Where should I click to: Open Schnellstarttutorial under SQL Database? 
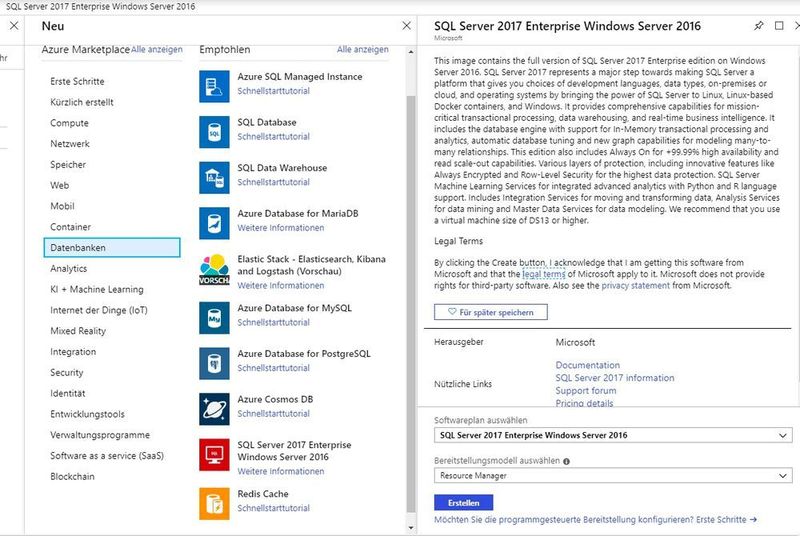[x=273, y=137]
